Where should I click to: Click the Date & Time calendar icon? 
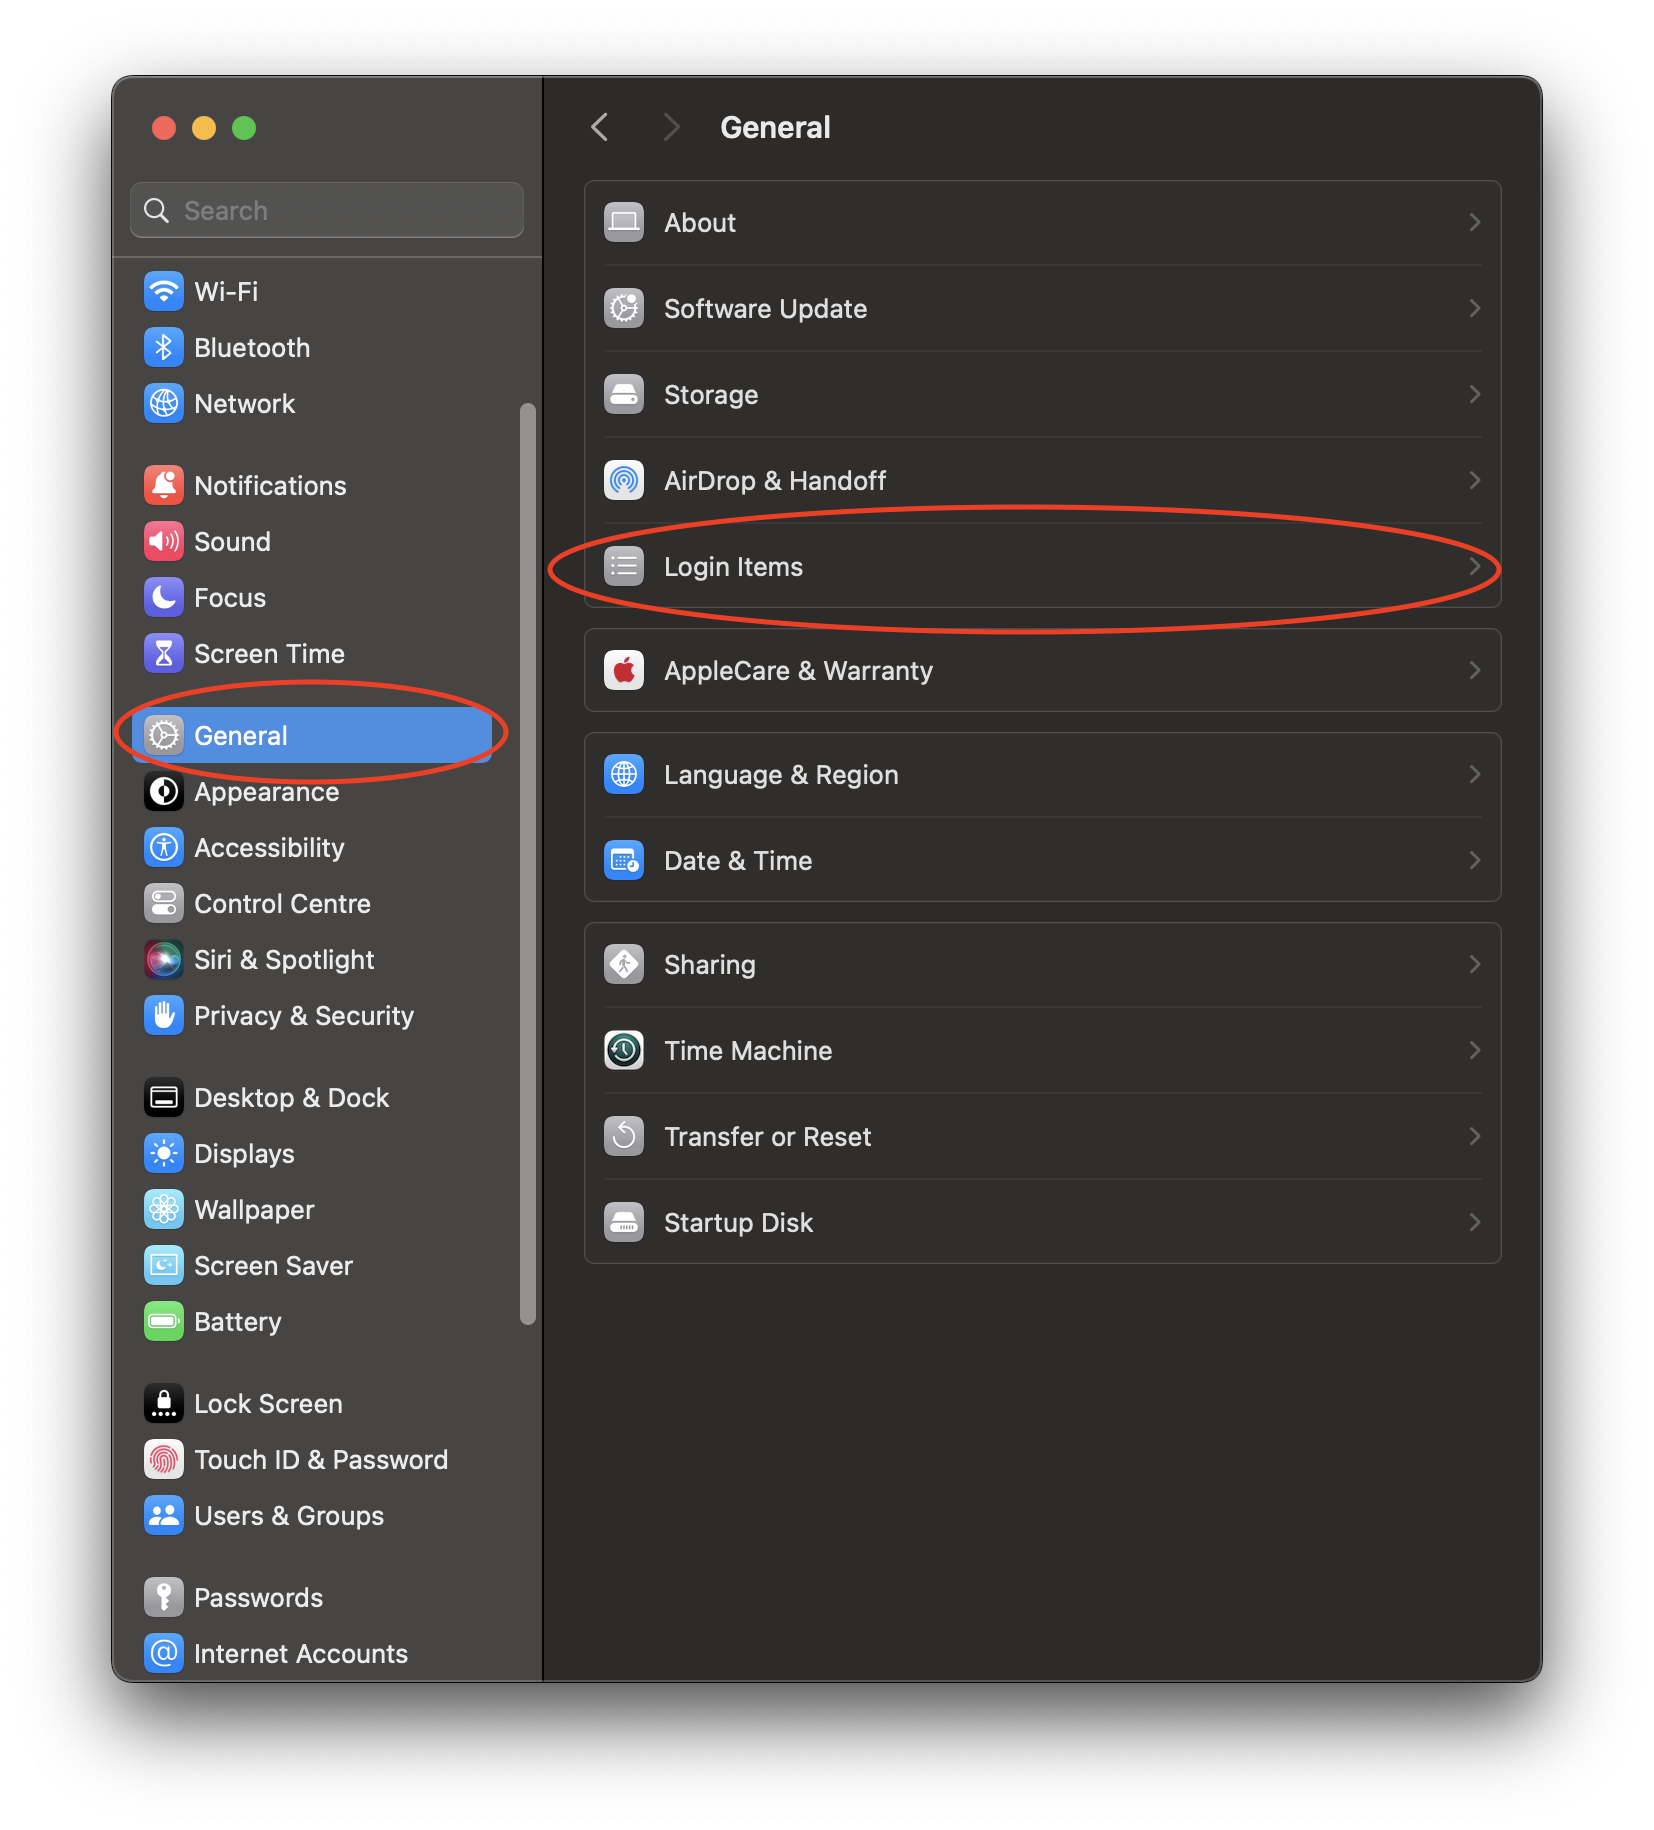click(x=624, y=860)
